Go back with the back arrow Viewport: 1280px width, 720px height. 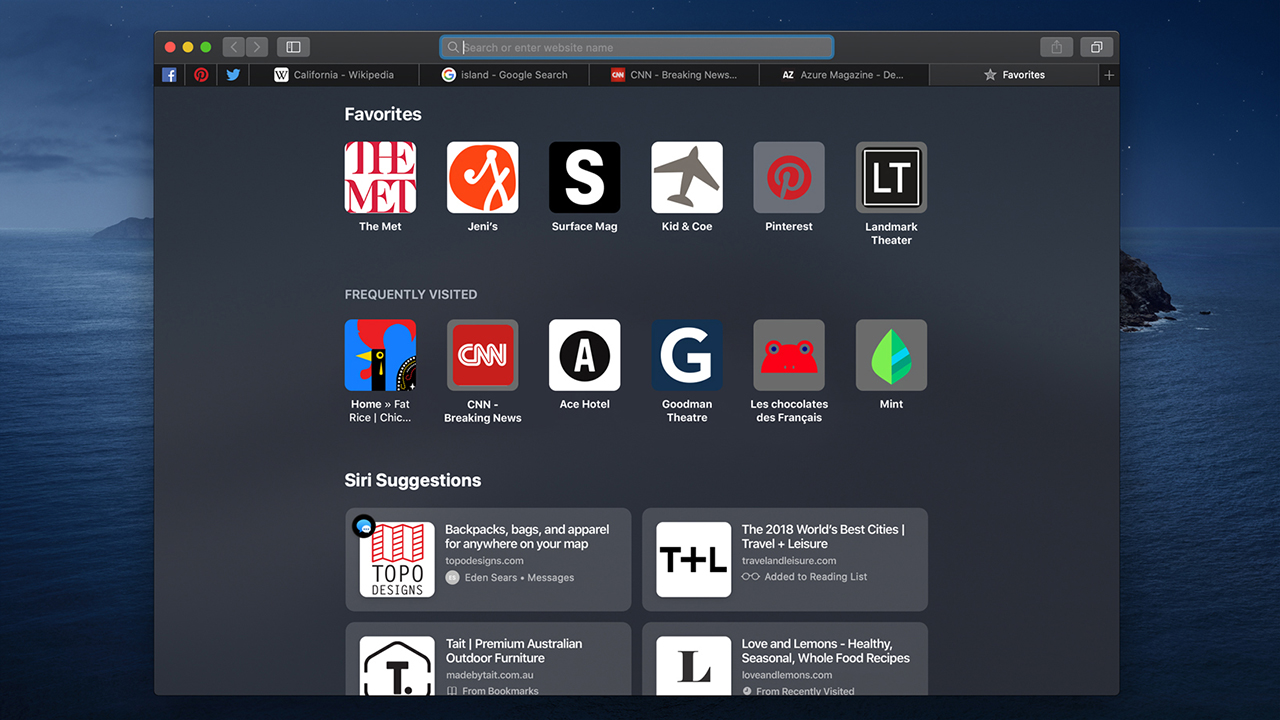(234, 47)
